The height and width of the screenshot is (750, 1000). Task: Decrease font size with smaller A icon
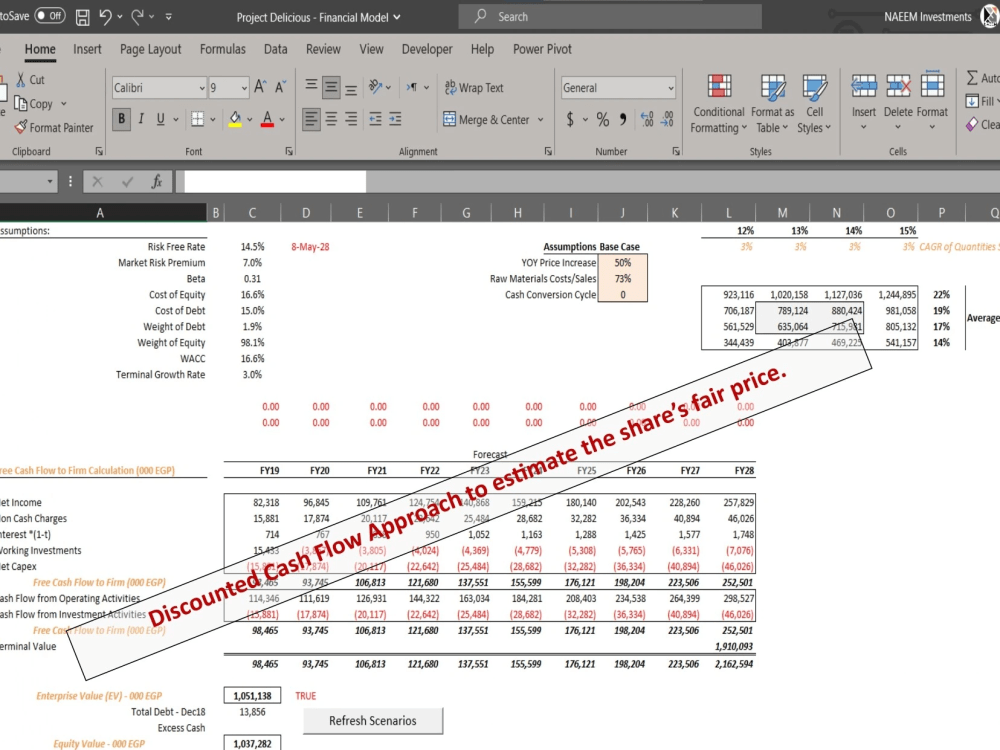point(280,87)
